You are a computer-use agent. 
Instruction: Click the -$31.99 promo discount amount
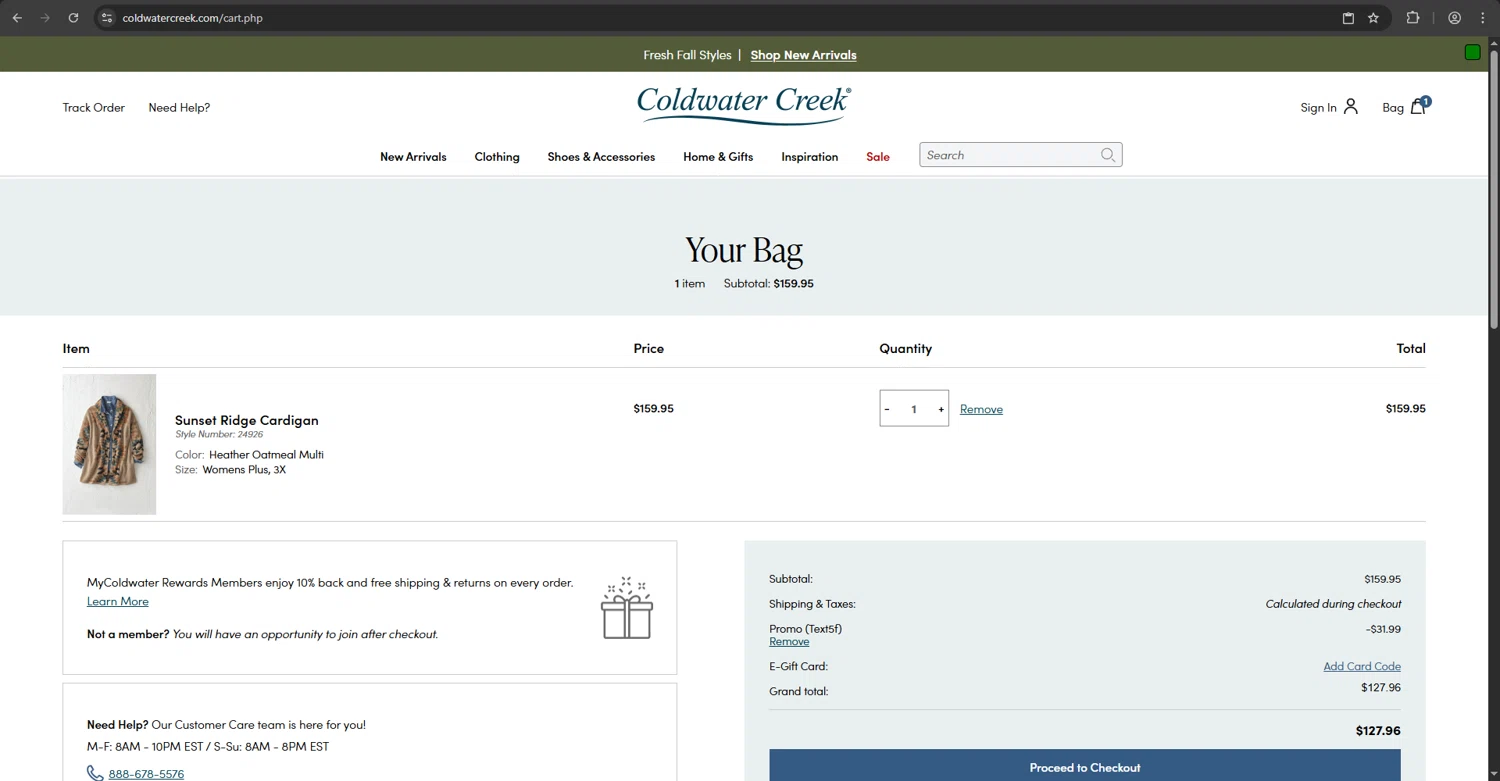point(1383,629)
